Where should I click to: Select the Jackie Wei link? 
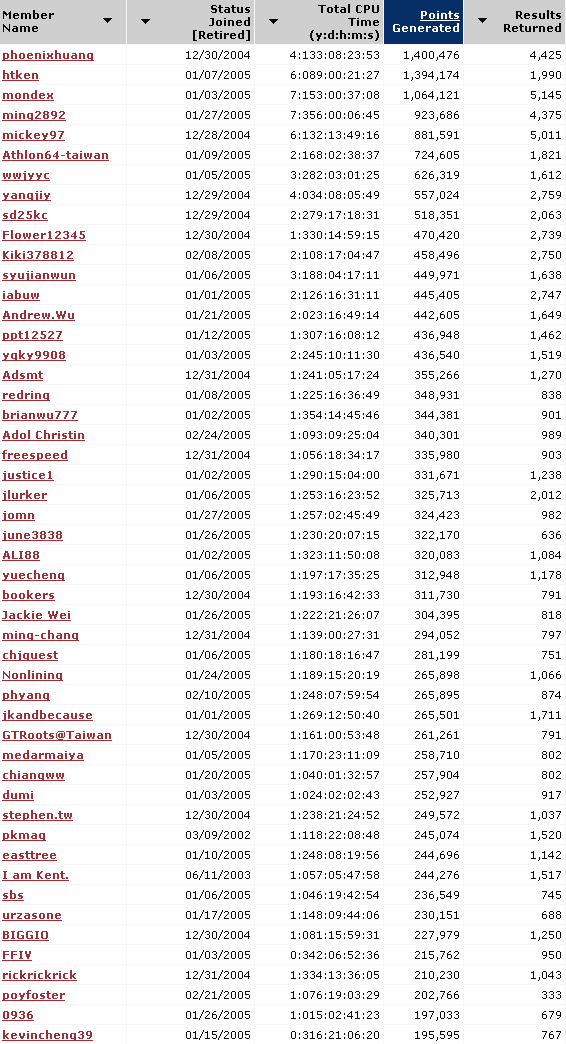[37, 615]
